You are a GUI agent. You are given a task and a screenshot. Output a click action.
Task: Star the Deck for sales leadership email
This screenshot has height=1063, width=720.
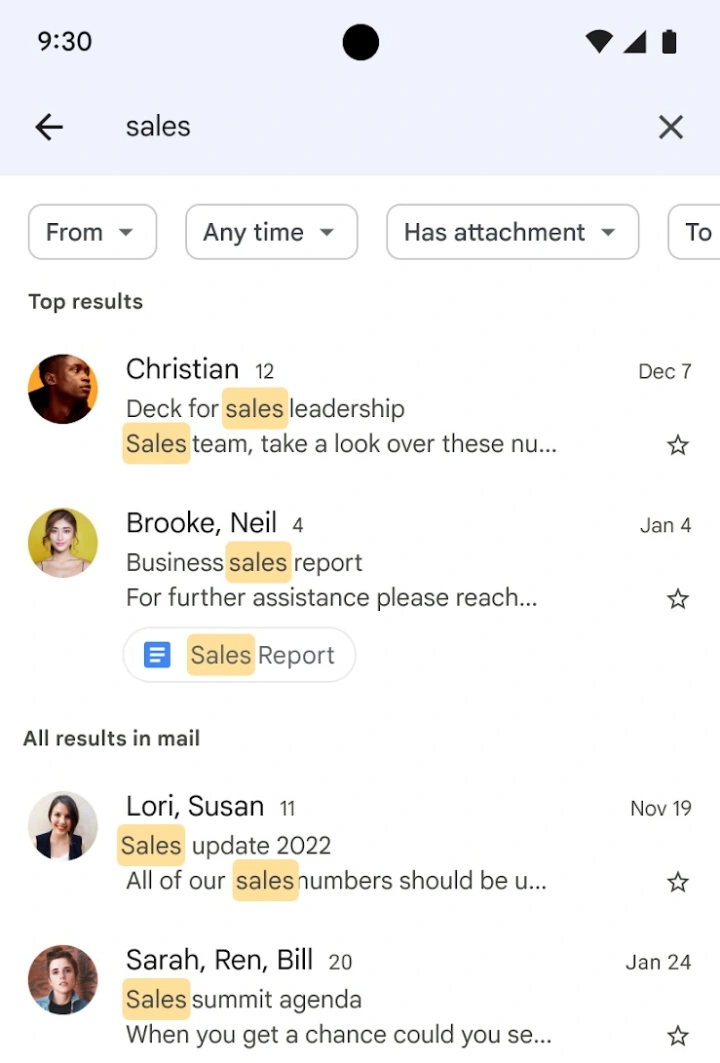pos(678,445)
